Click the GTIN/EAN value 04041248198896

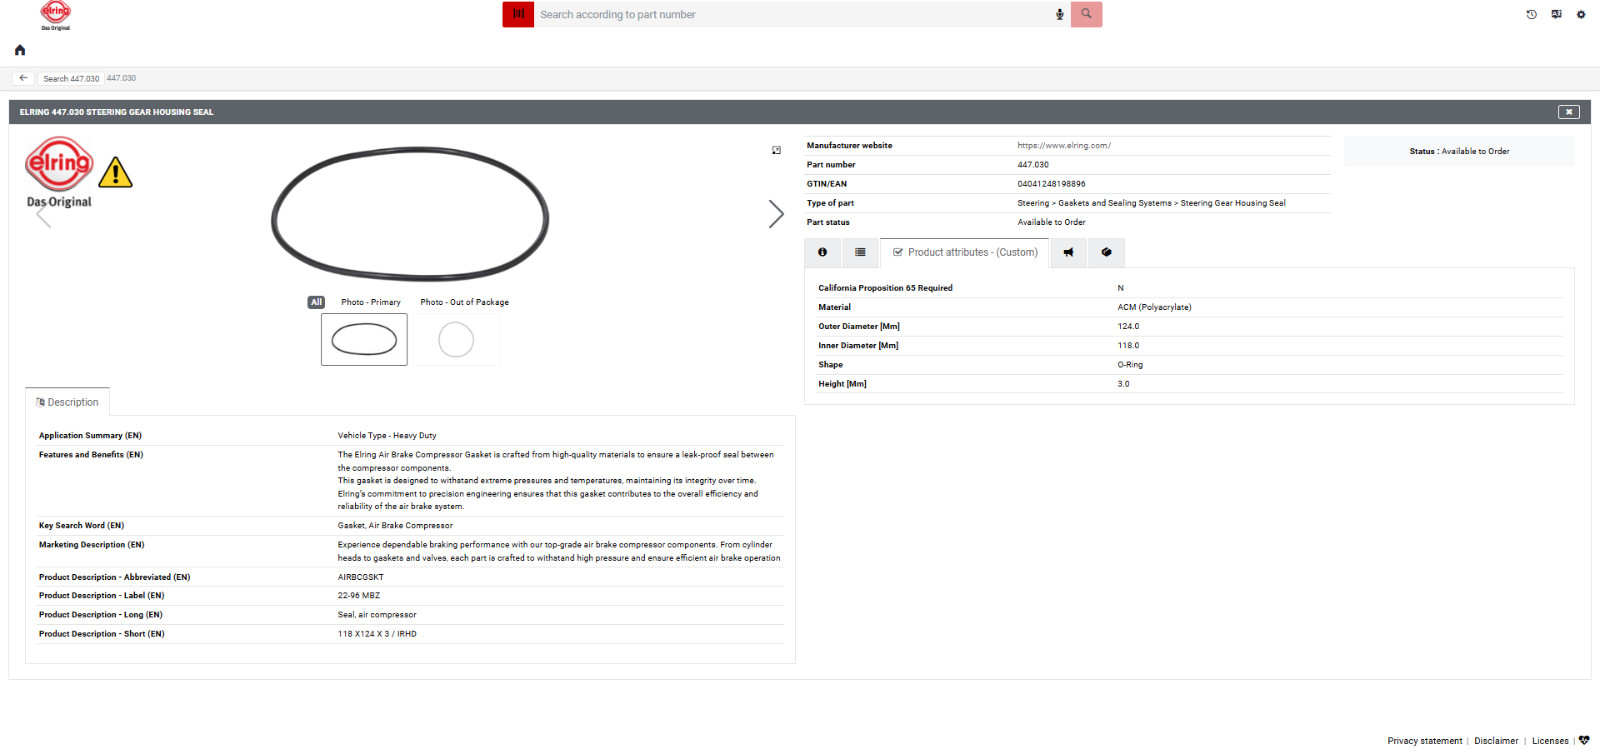tap(1051, 184)
